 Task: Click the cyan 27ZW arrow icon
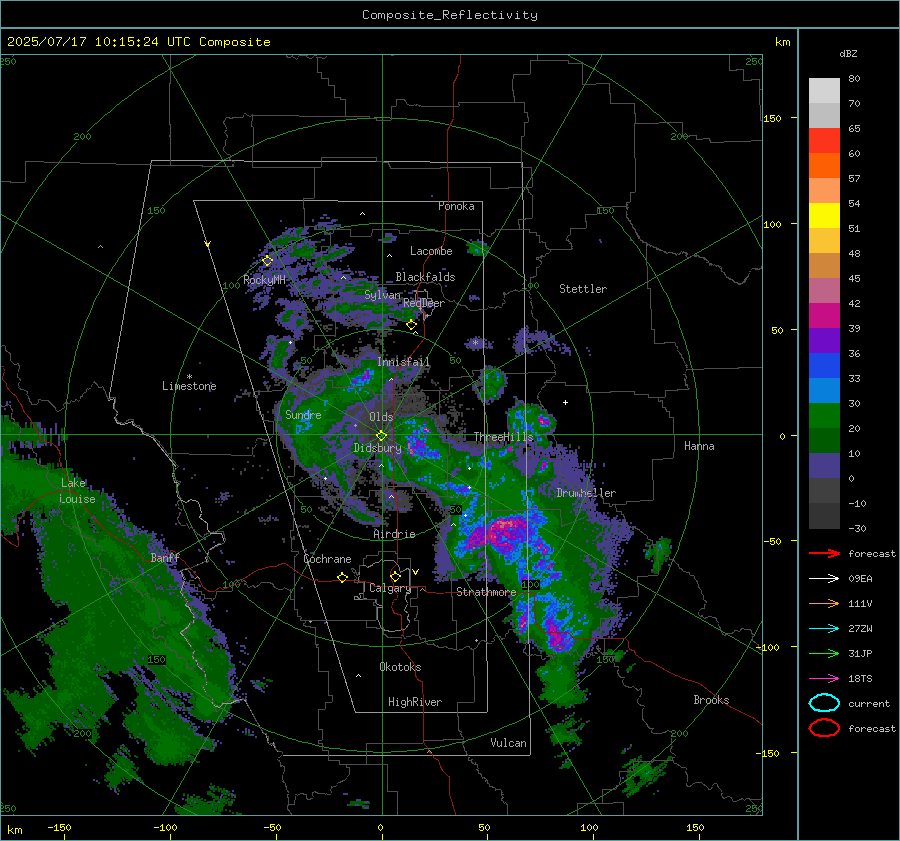click(x=824, y=629)
